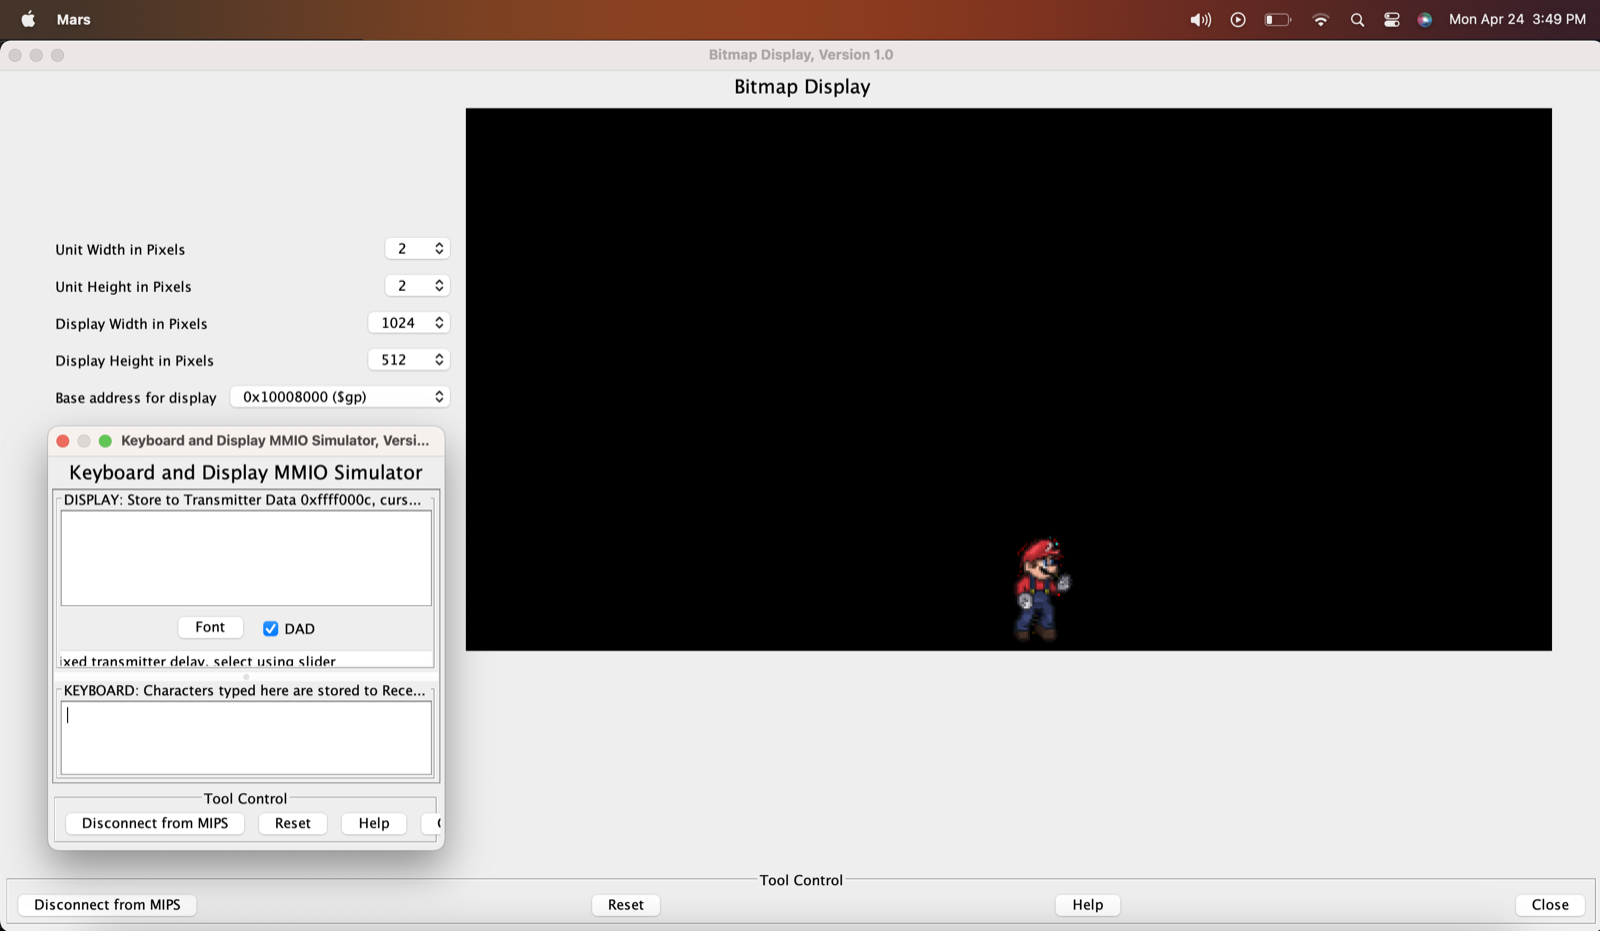Click in the DISPLAY output text area

pyautogui.click(x=246, y=558)
